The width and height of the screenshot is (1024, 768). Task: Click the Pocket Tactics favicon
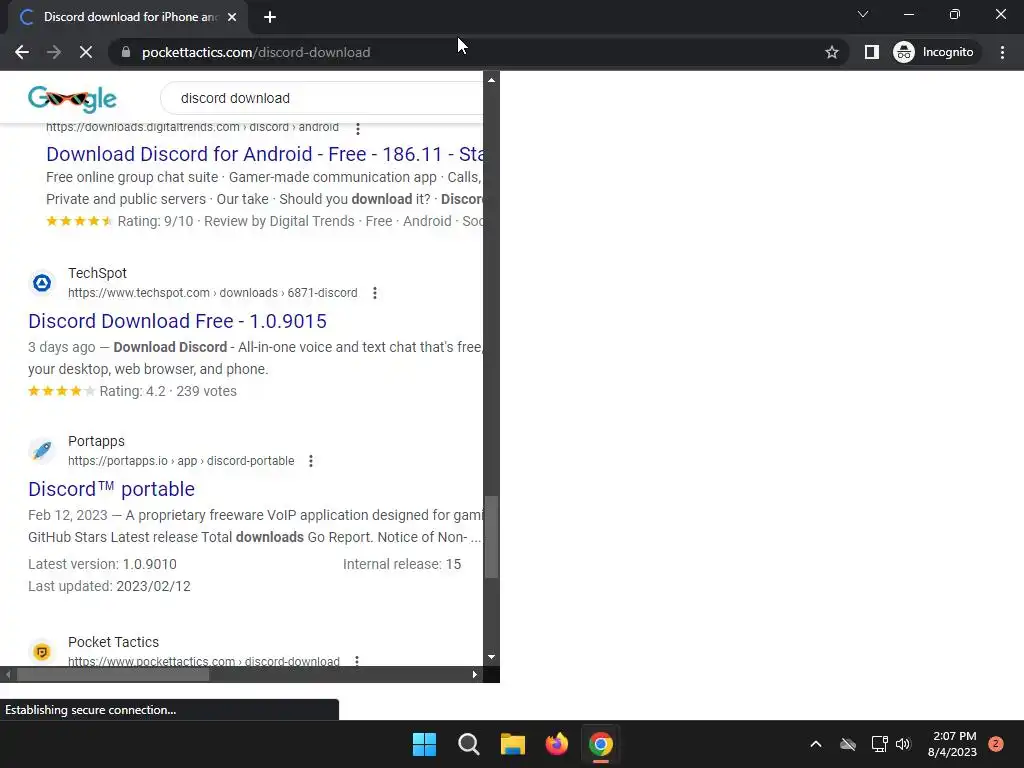tap(42, 652)
